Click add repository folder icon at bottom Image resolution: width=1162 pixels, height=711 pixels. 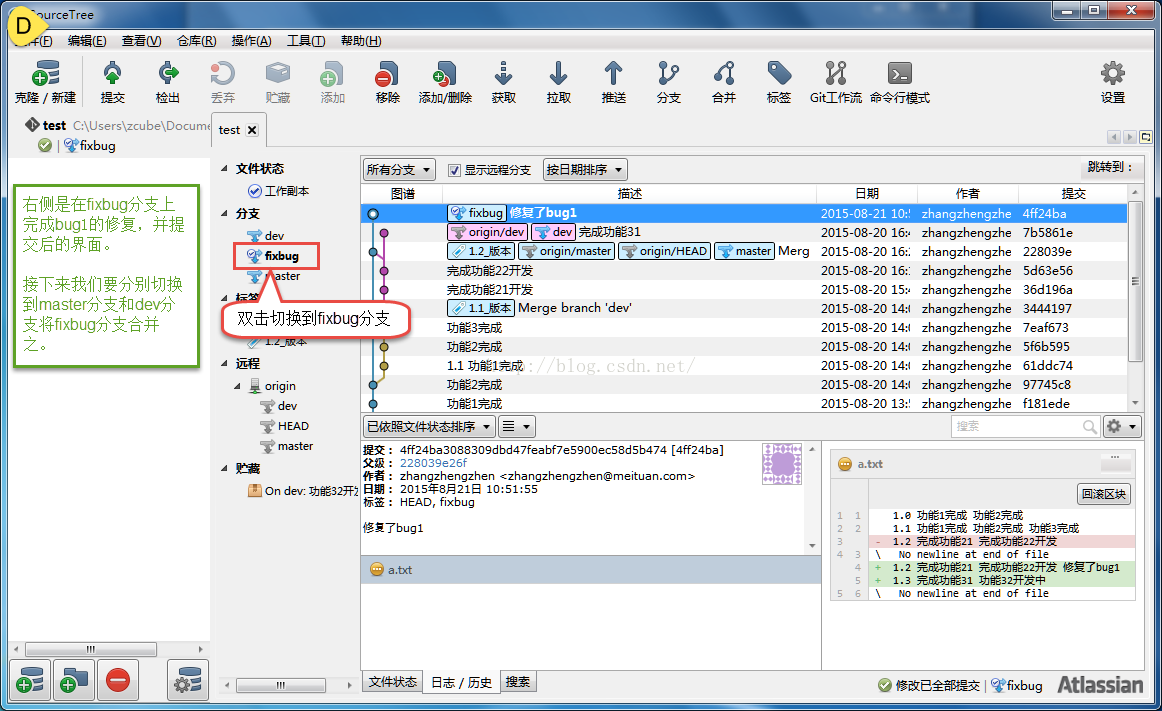coord(74,680)
